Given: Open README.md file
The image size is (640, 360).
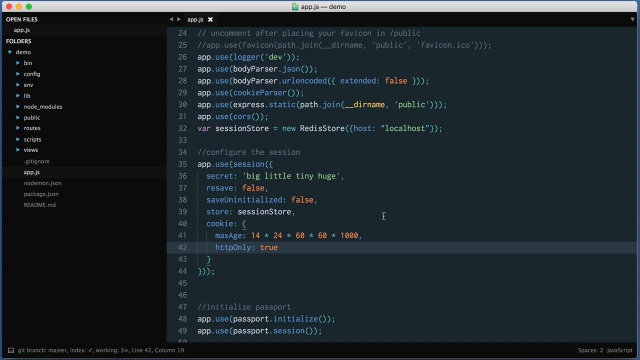Looking at the screenshot, I should click(x=40, y=205).
